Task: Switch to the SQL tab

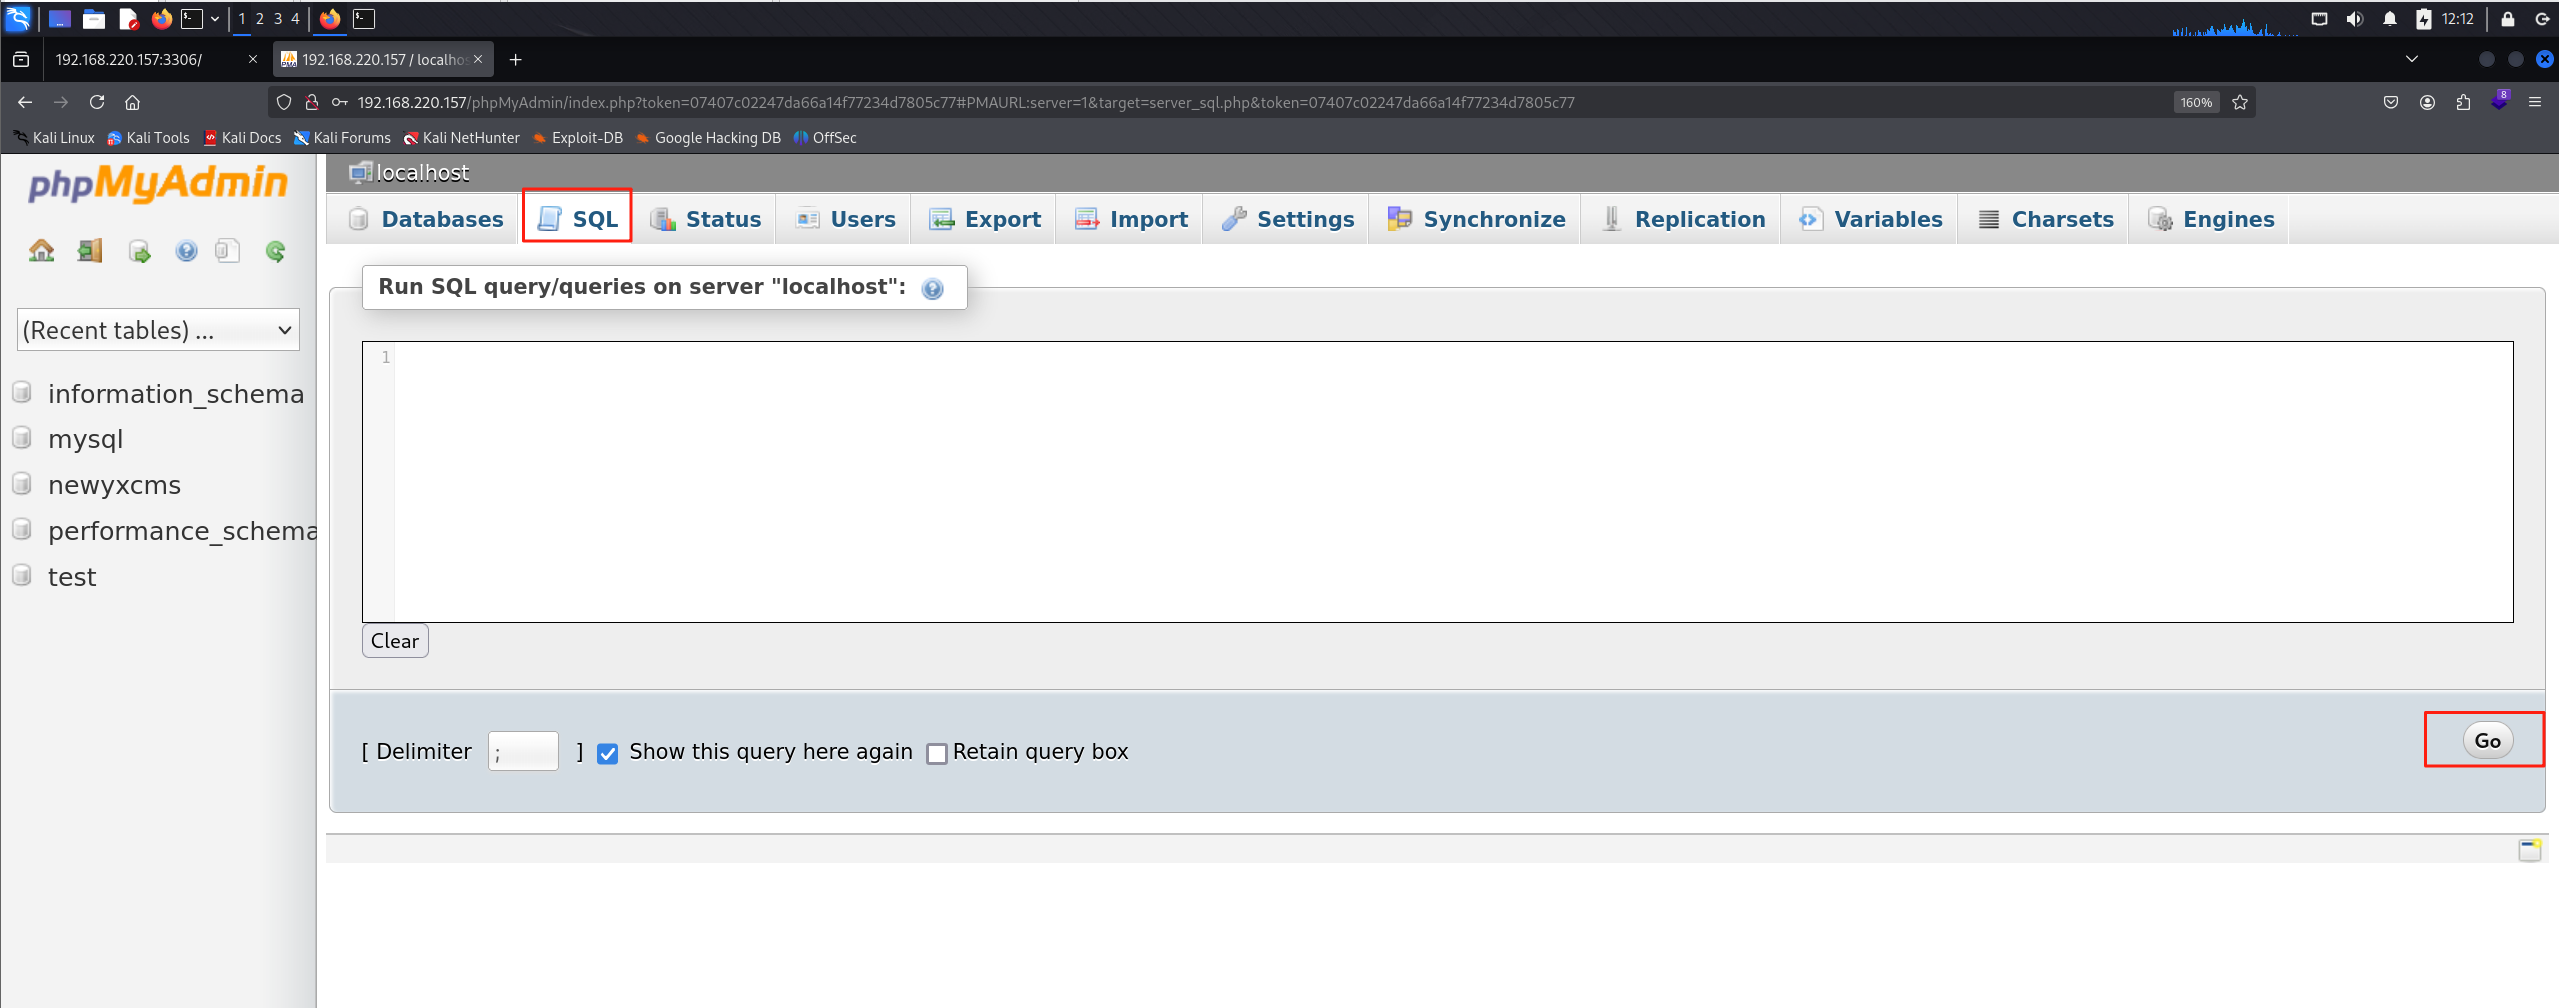Action: [578, 219]
